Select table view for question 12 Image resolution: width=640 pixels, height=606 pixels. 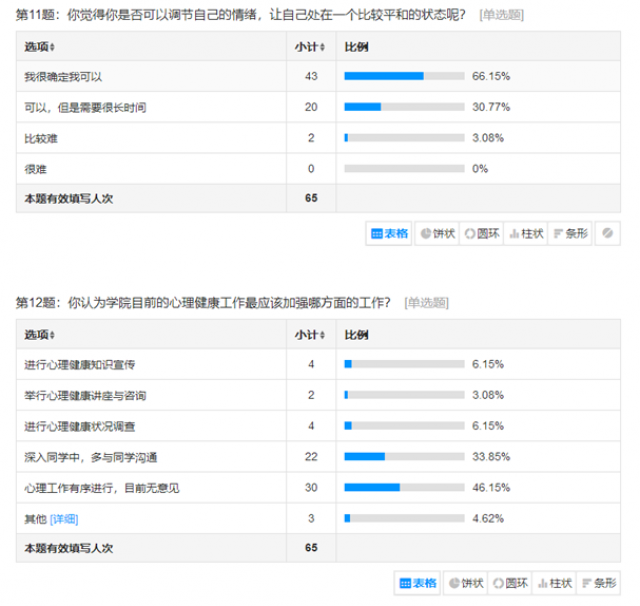click(418, 583)
